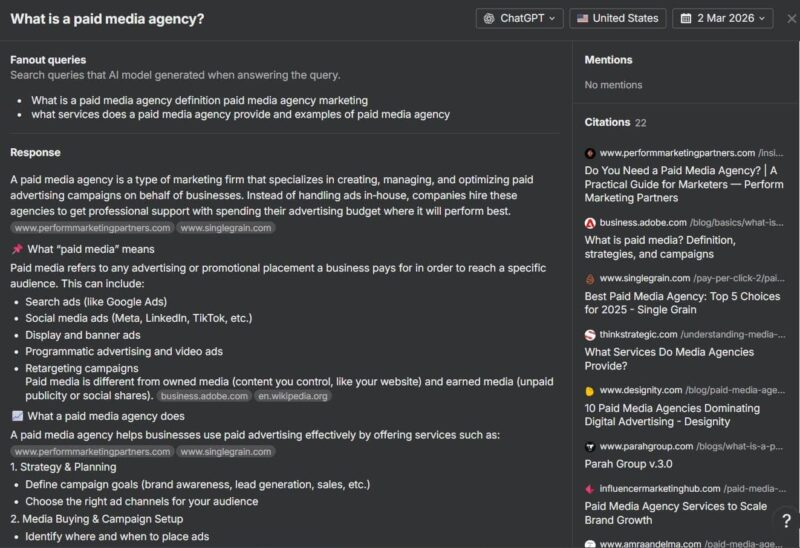Click the singlegrain.com favicon in citations
The width and height of the screenshot is (800, 548).
tap(590, 279)
